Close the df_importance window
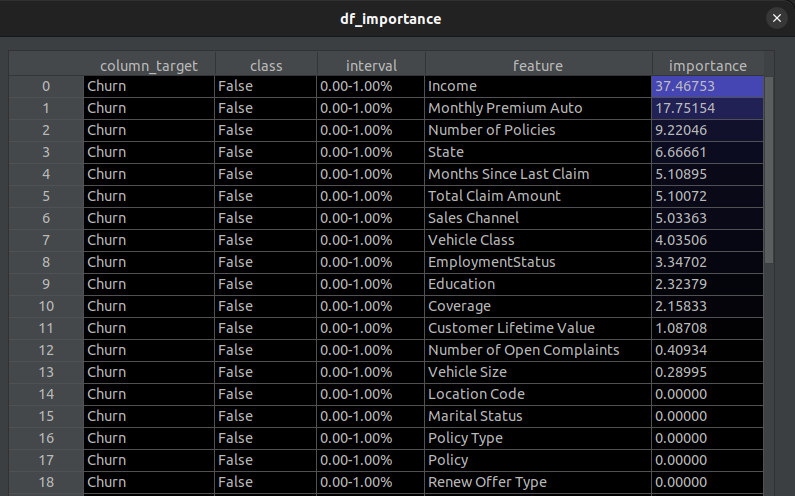 (x=777, y=18)
